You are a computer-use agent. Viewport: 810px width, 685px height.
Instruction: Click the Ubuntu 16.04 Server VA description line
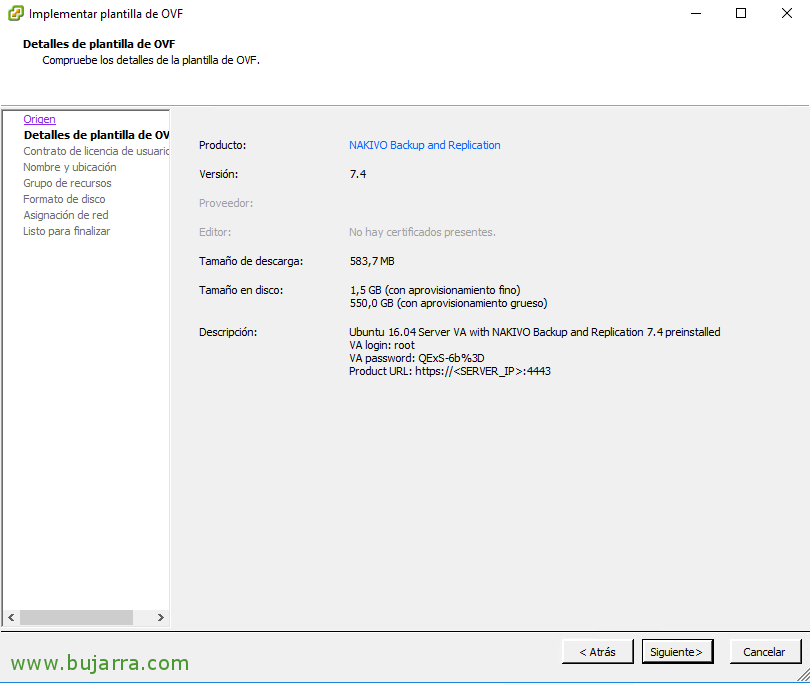coord(535,332)
